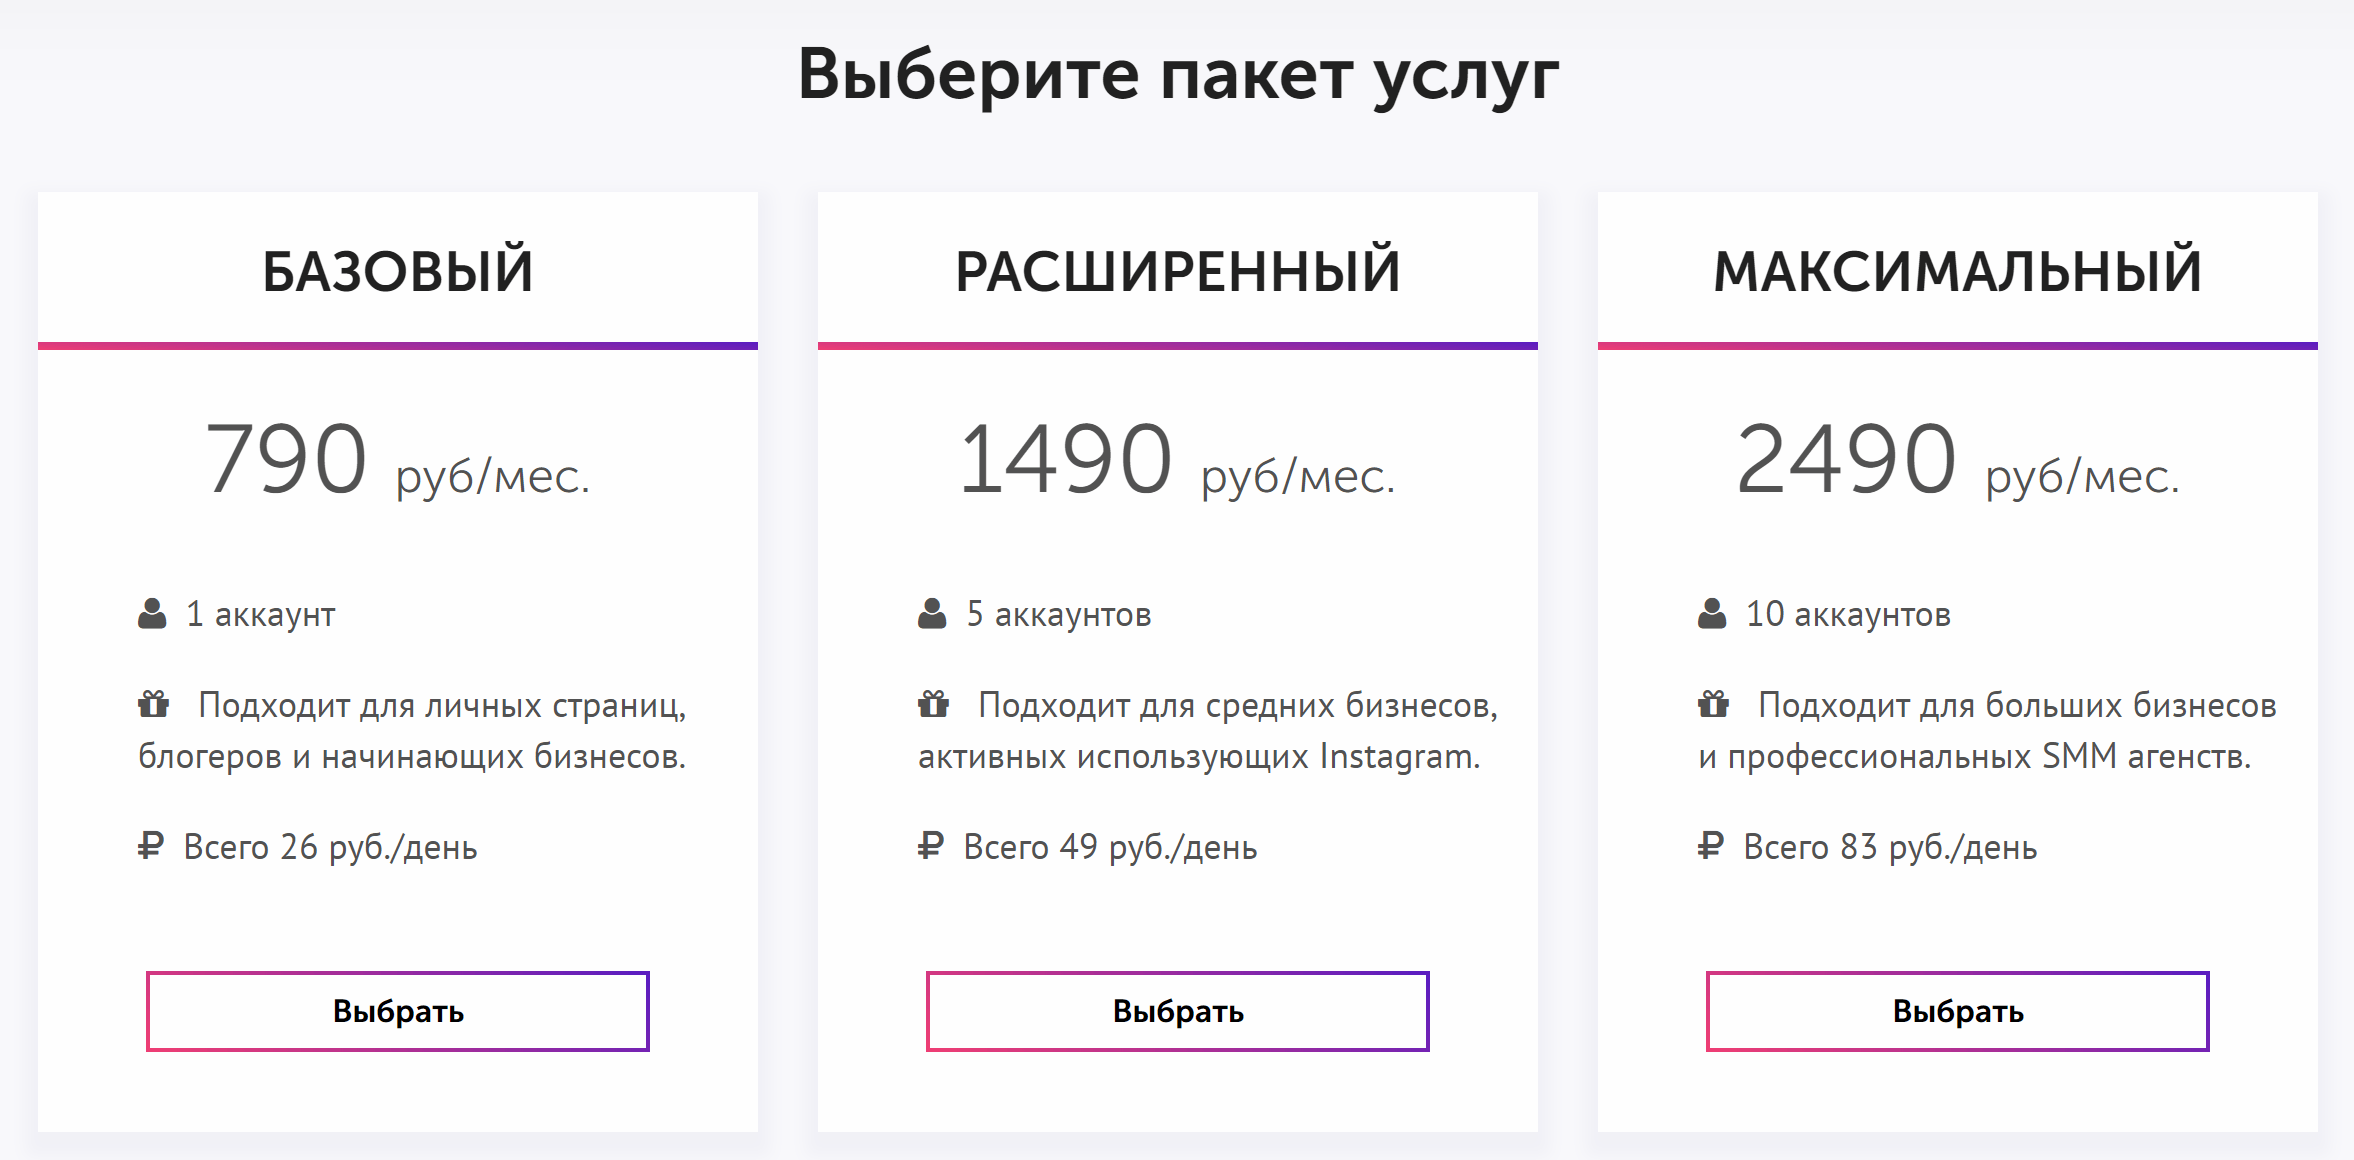Click the ruble icon next to "Всего 26 руб./день"
This screenshot has height=1160, width=2354.
[x=151, y=846]
